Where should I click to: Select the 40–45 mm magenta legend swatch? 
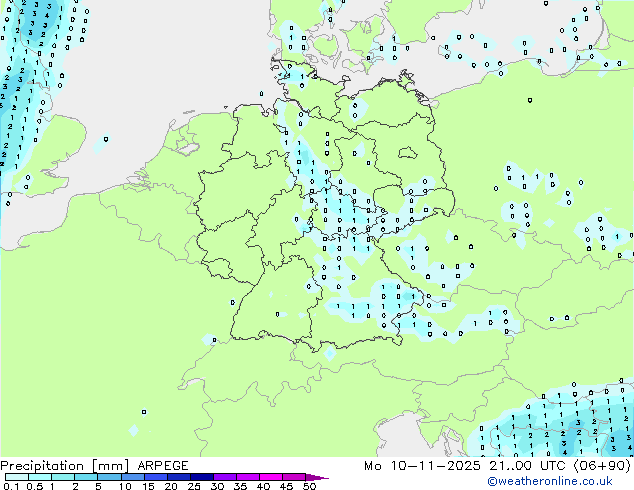(x=271, y=477)
